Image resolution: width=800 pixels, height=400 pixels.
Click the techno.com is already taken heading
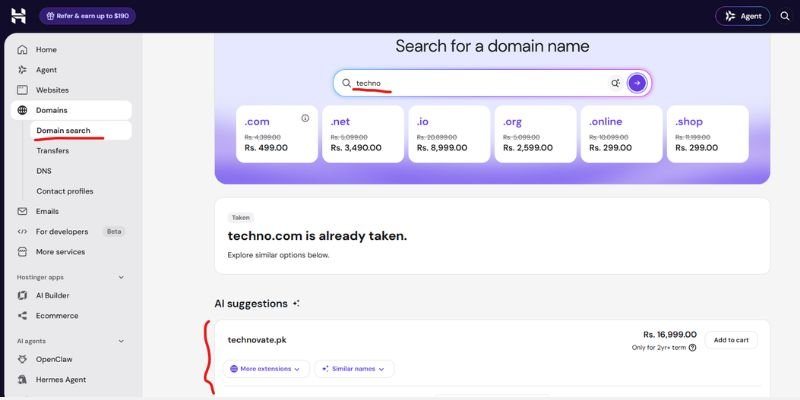click(x=317, y=236)
